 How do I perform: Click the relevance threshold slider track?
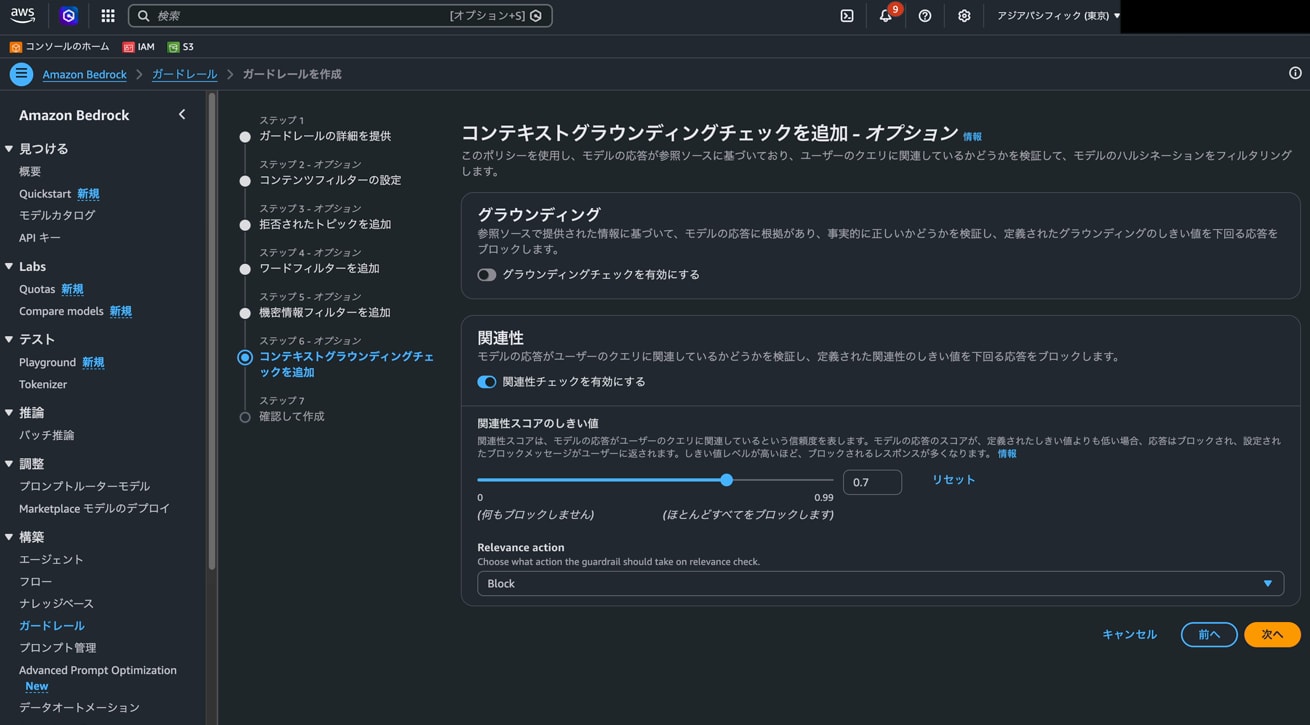click(655, 480)
